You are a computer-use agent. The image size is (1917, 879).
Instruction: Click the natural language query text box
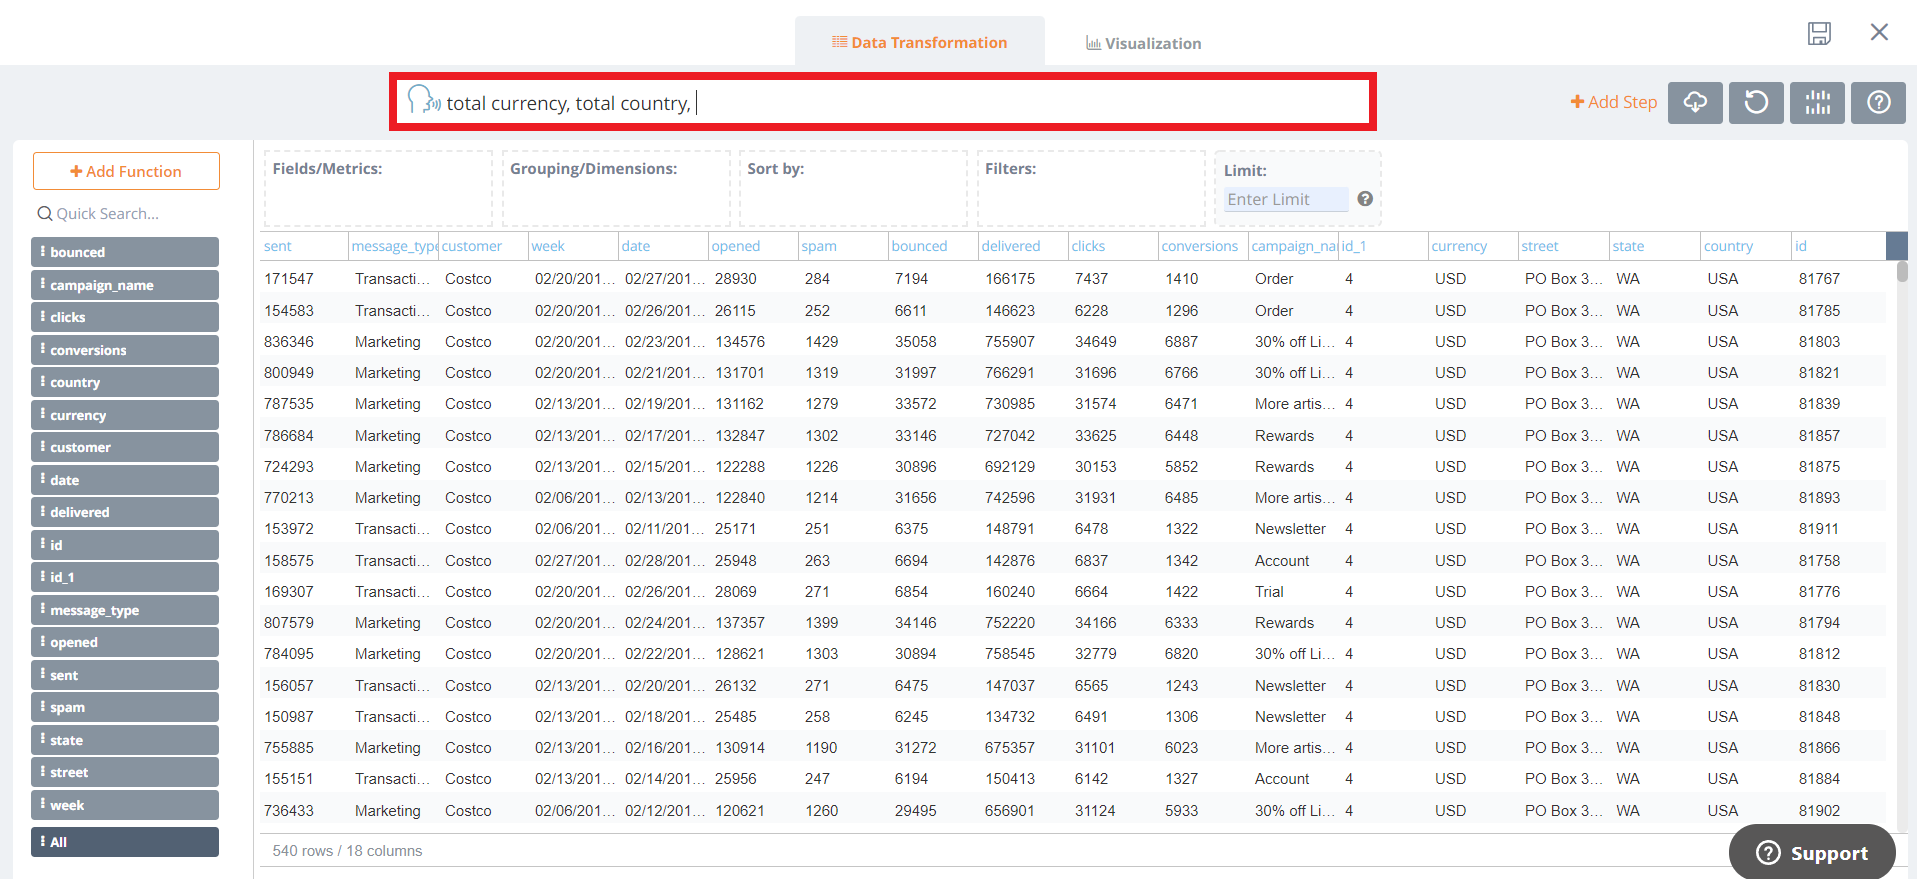900,103
